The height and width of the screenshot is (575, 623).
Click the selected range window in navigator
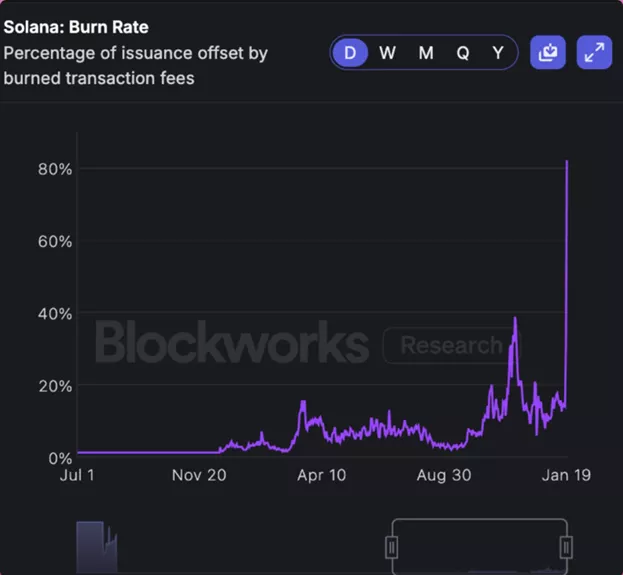pyautogui.click(x=479, y=546)
